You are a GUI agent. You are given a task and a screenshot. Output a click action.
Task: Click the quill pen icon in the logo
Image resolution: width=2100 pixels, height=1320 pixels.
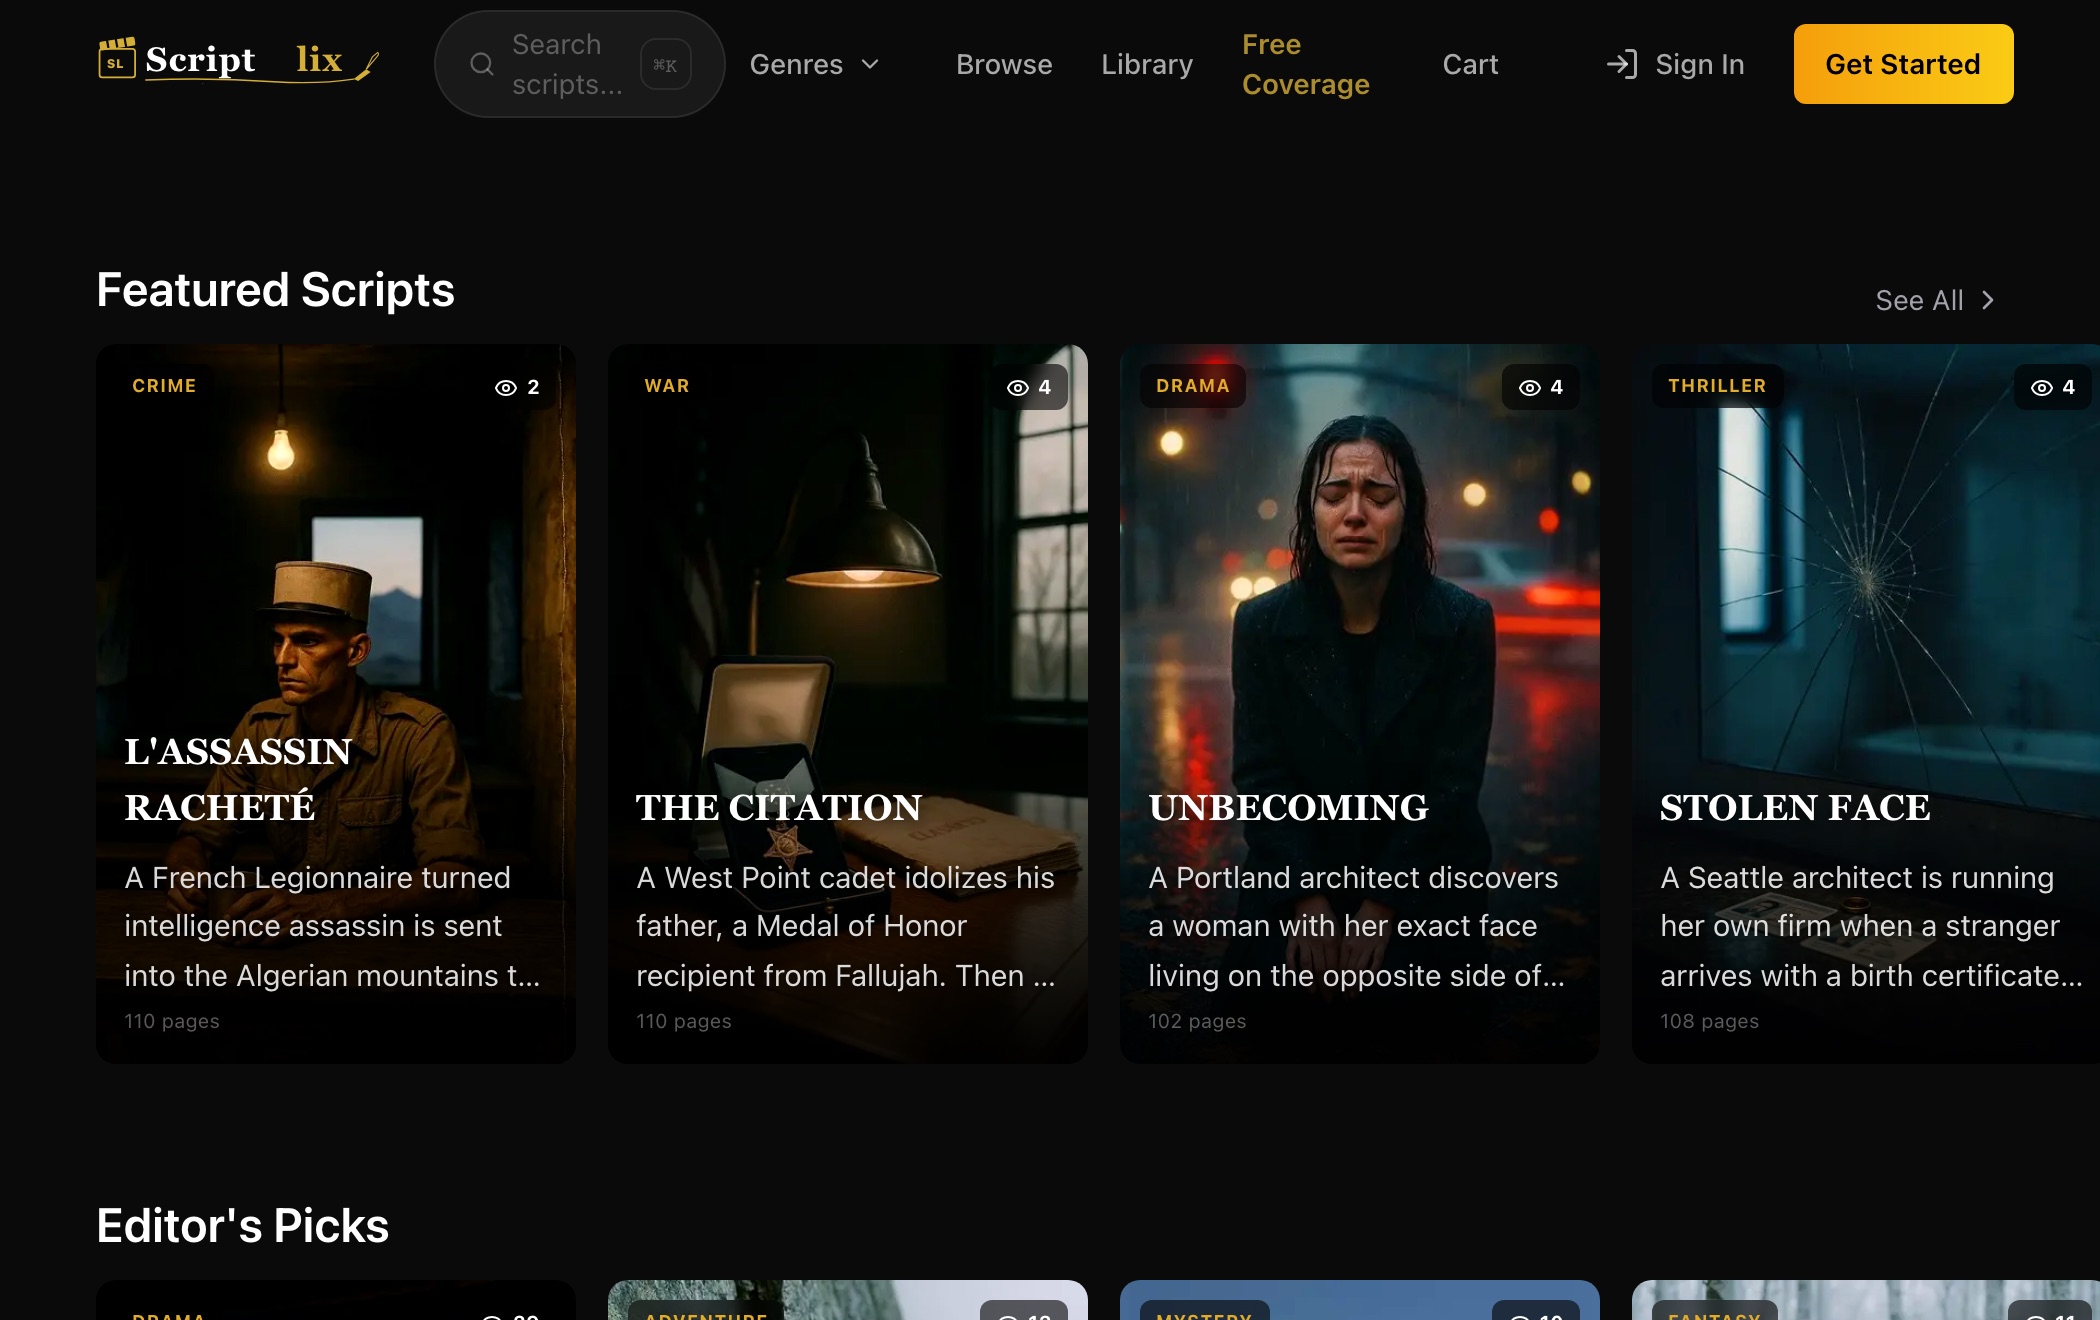(367, 66)
